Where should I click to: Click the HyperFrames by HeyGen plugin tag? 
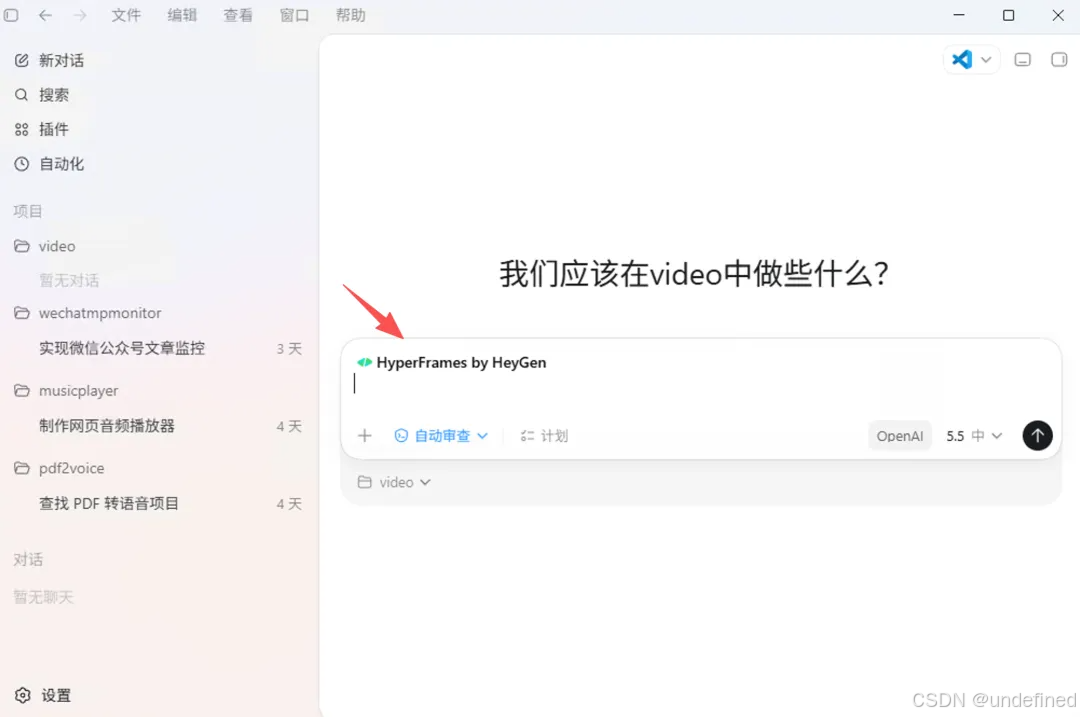pos(451,362)
